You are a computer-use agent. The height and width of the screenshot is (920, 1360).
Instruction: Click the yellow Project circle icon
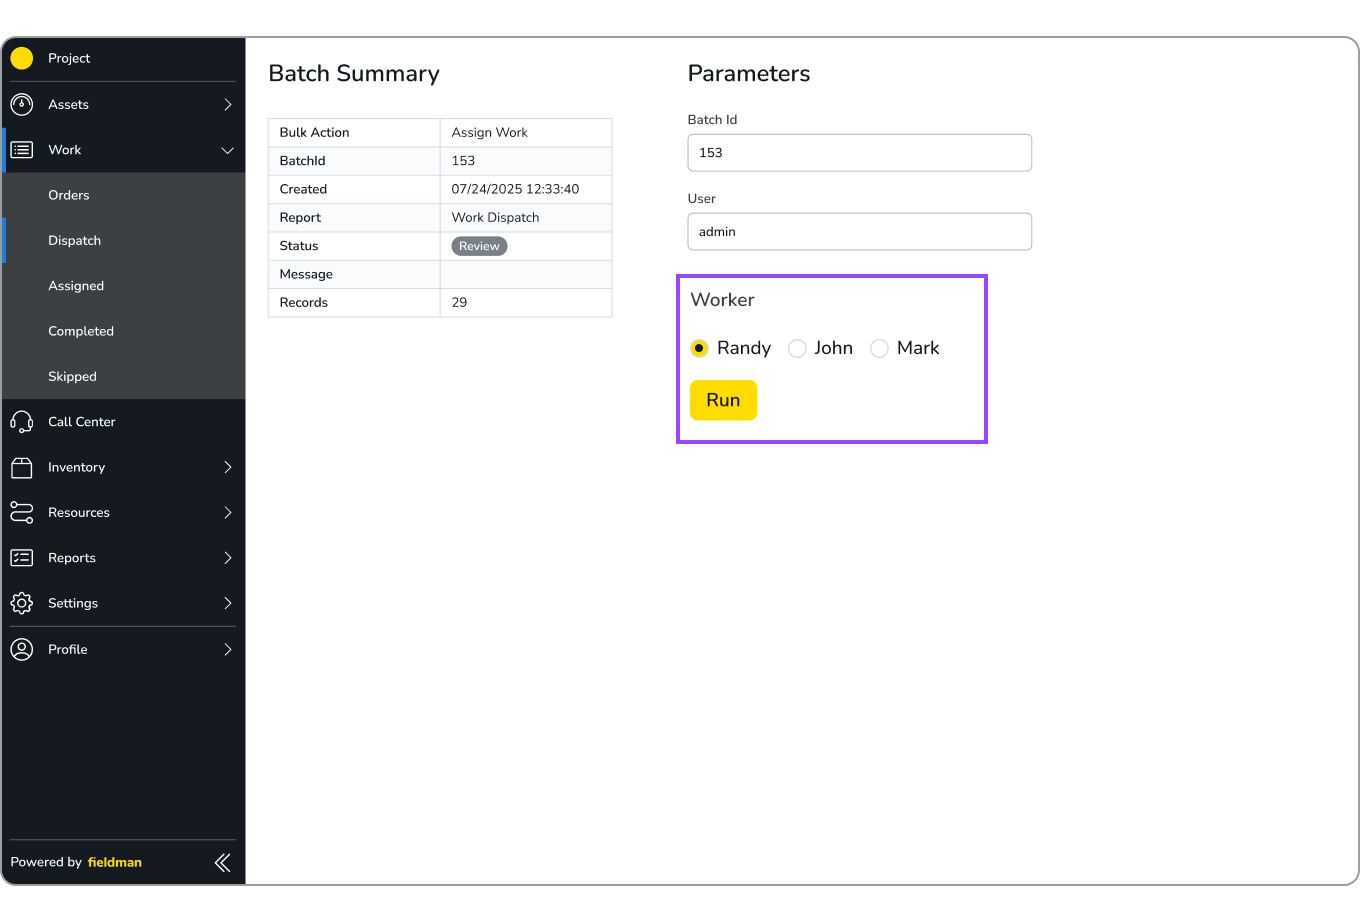(21, 58)
